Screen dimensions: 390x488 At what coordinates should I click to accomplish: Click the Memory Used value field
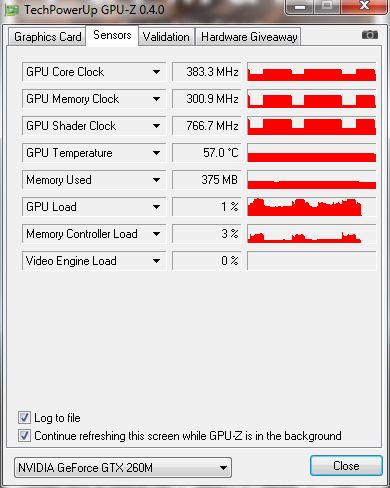[x=206, y=180]
